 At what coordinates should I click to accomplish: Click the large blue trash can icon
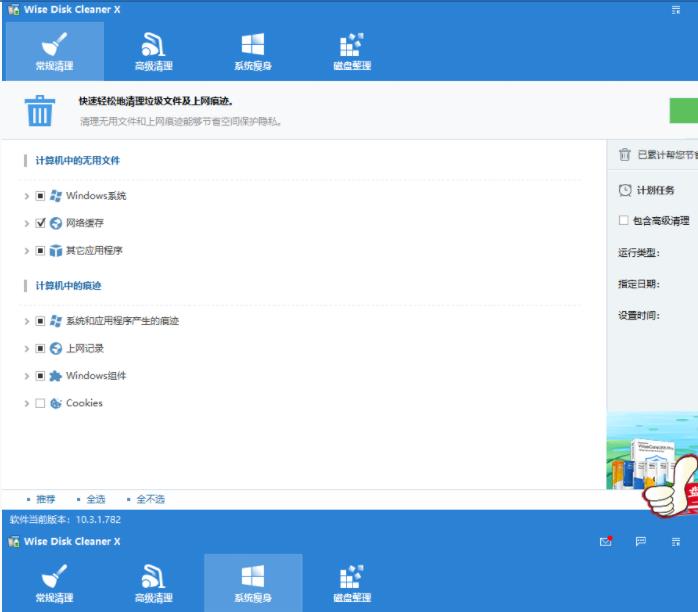40,111
